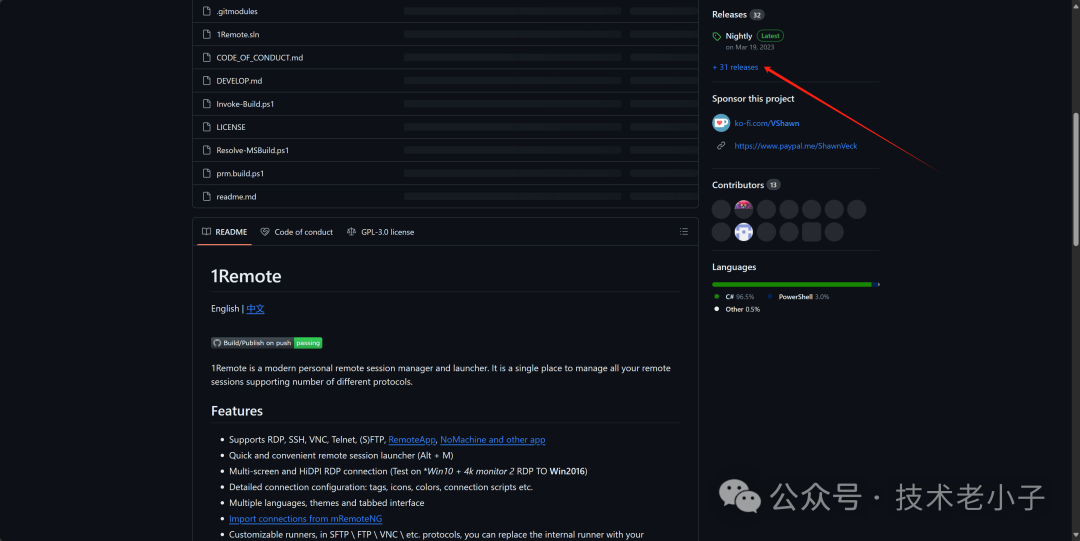Select PowerShell 3.0% language entry

pyautogui.click(x=798, y=297)
